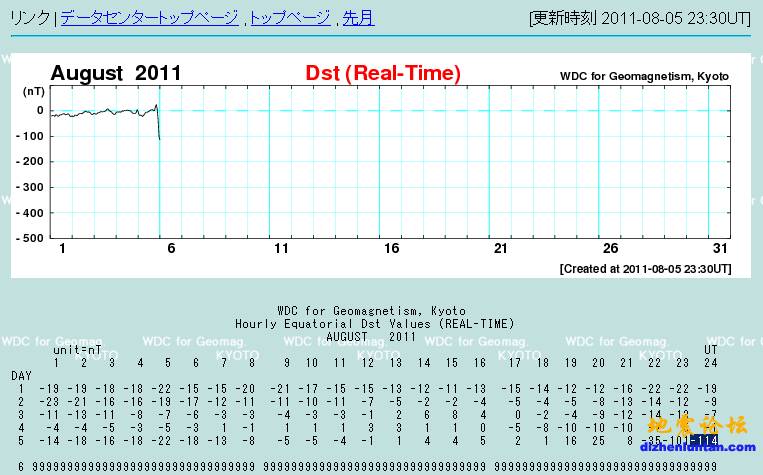Click the 更新時刻 timestamp text
The height and width of the screenshot is (475, 763).
click(642, 18)
